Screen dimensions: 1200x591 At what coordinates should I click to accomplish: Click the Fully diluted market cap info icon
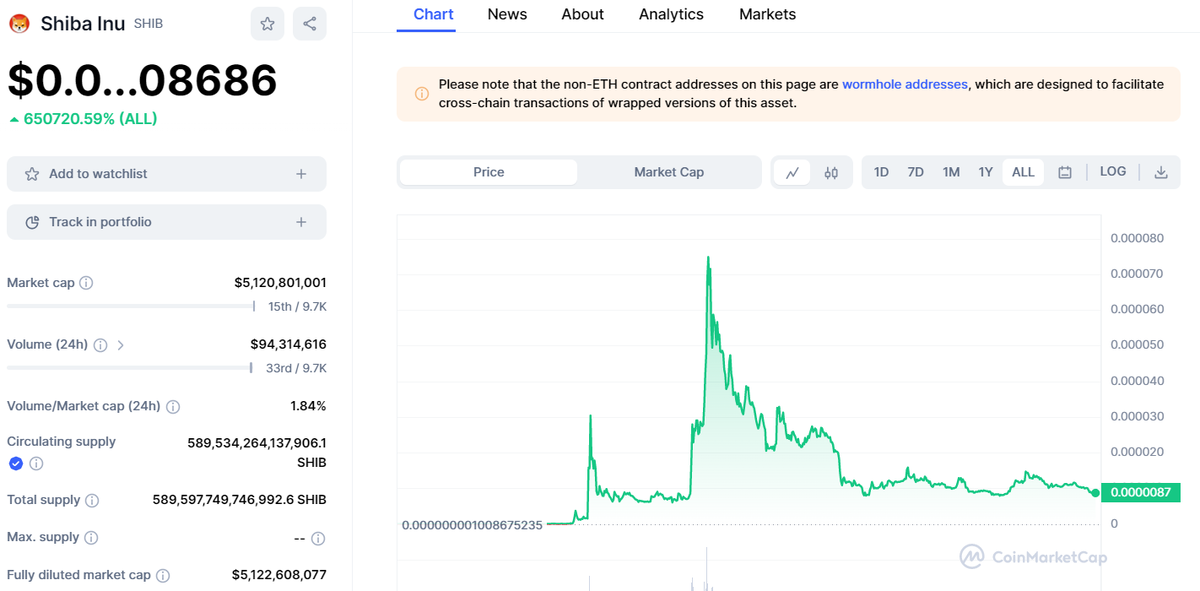pos(163,575)
